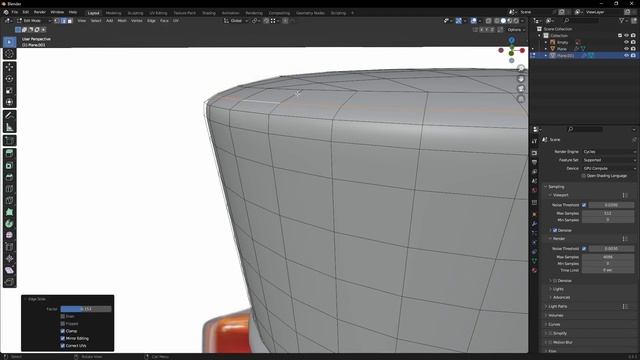Select the Move tool
The height and width of the screenshot is (360, 640).
click(9, 67)
